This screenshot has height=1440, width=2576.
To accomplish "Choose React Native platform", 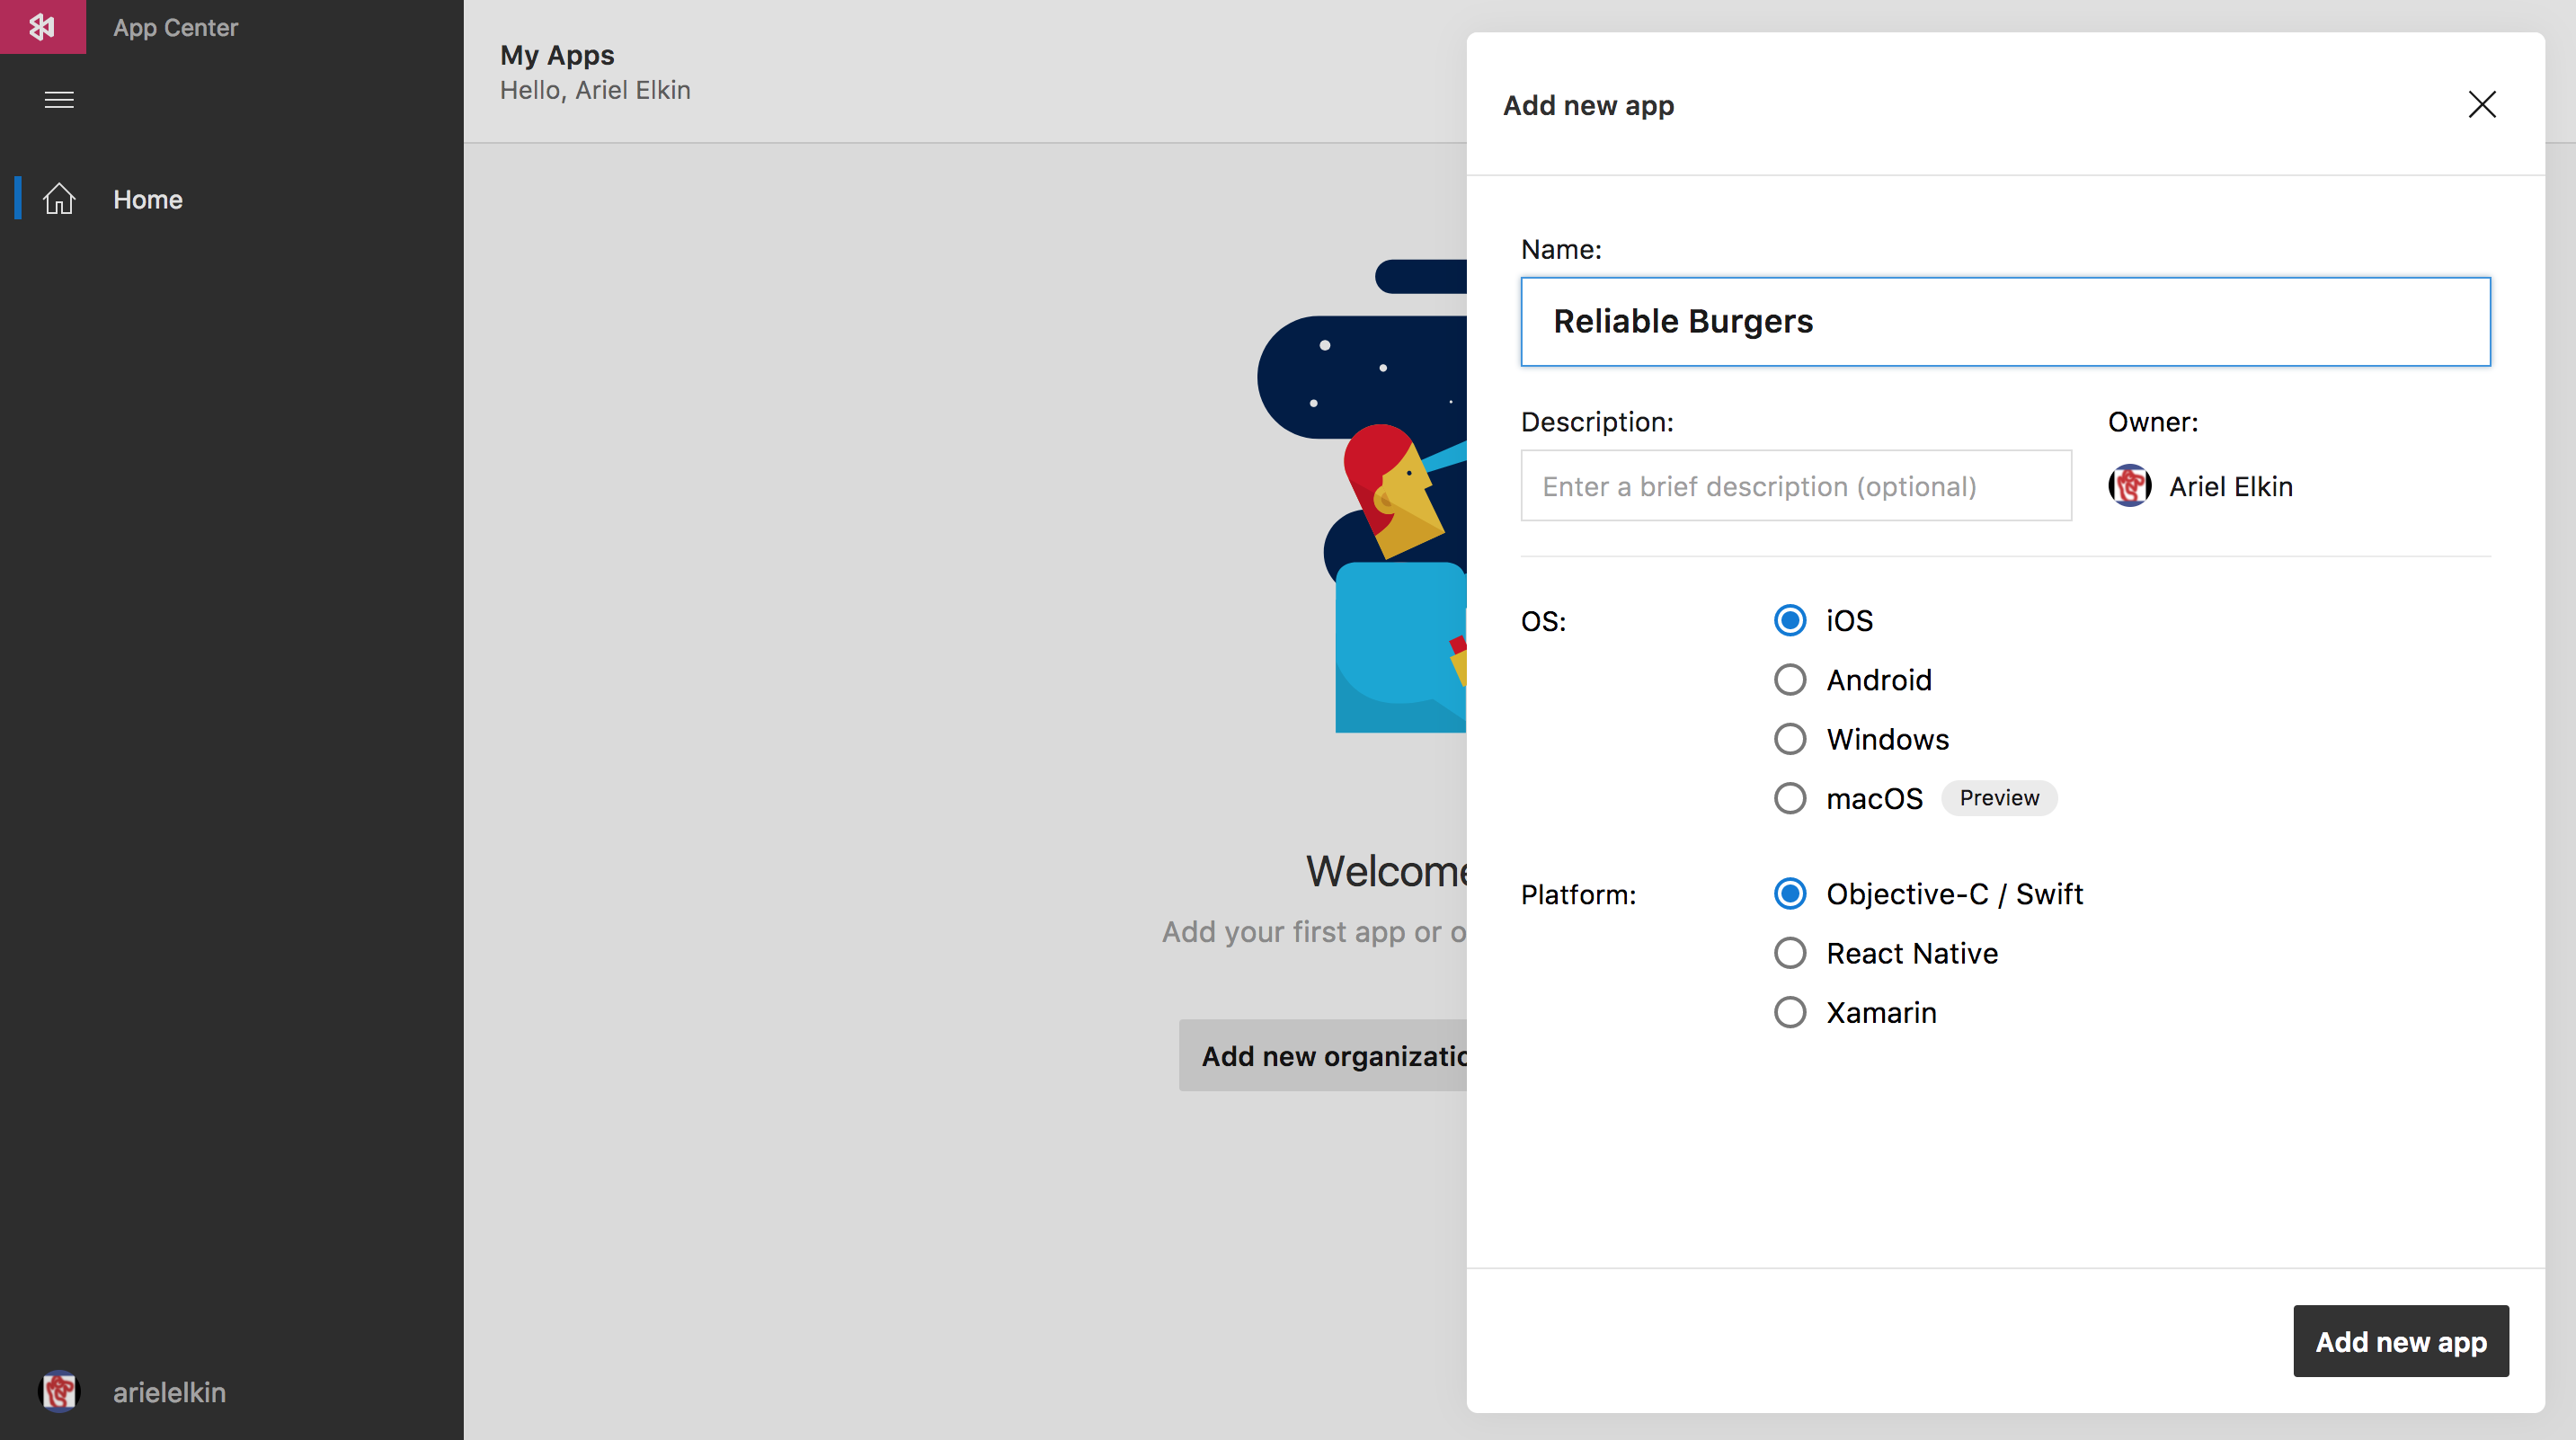I will 1790,953.
